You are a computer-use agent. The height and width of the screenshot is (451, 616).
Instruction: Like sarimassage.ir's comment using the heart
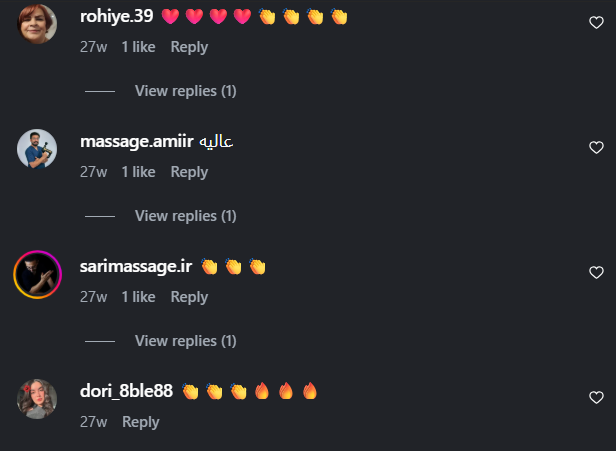(x=596, y=272)
